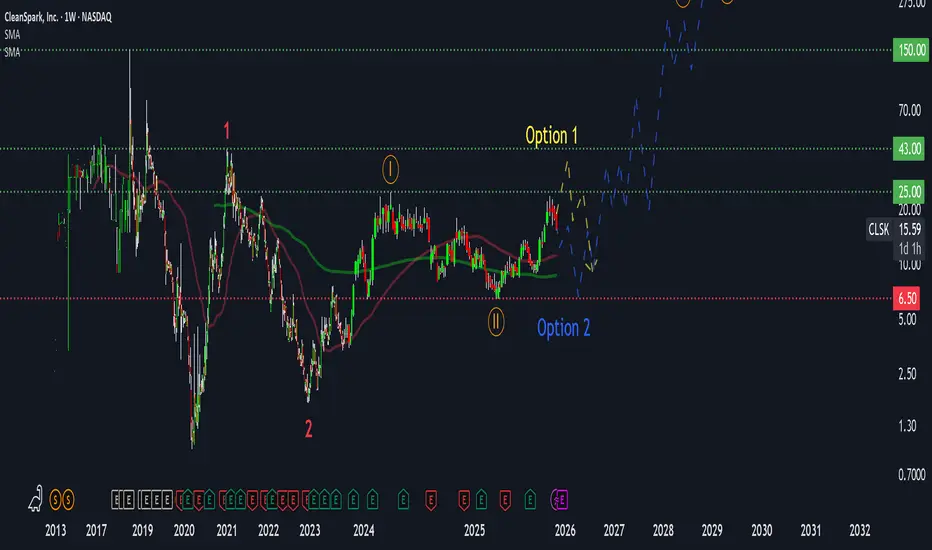
Task: Click the 2.50 price axis value
Action: [907, 373]
